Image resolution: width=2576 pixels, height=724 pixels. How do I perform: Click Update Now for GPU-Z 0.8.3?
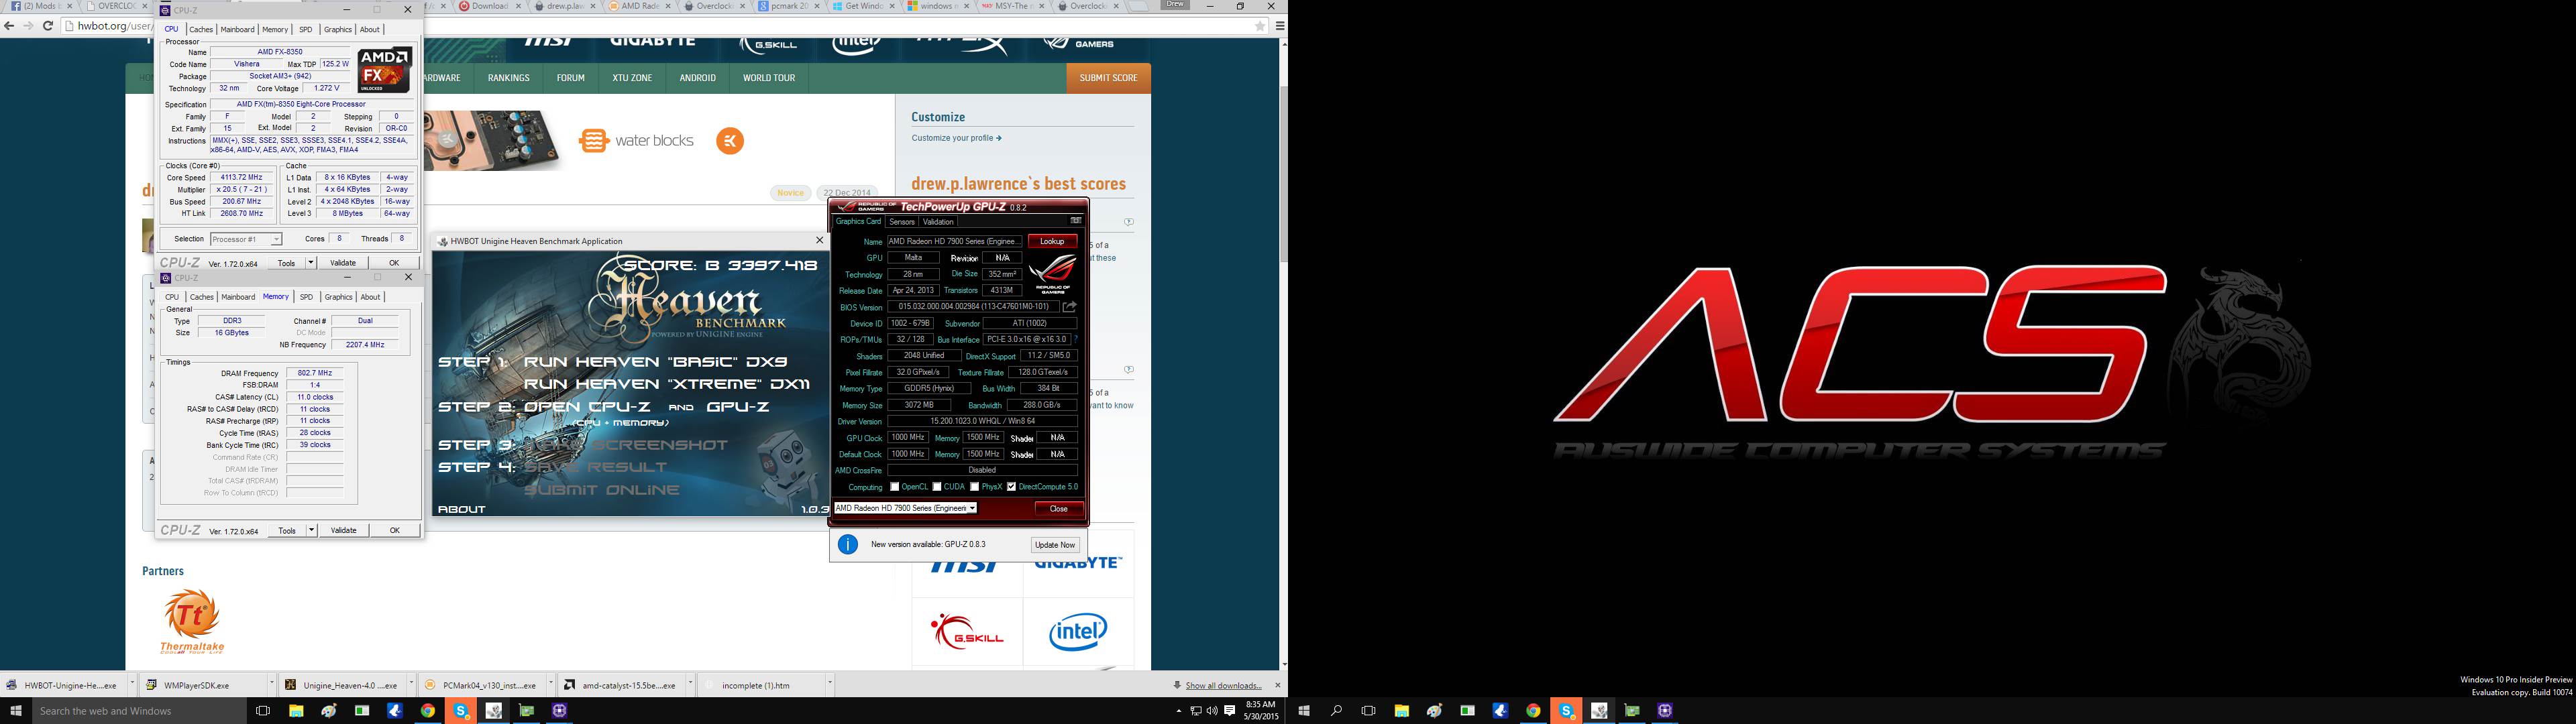(x=1055, y=545)
